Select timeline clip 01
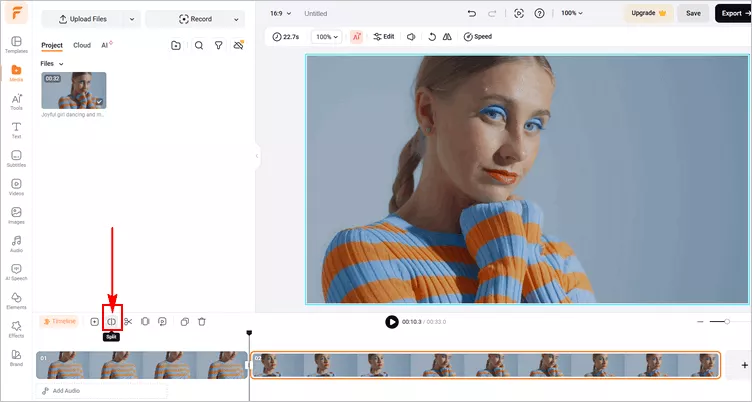 [x=141, y=365]
